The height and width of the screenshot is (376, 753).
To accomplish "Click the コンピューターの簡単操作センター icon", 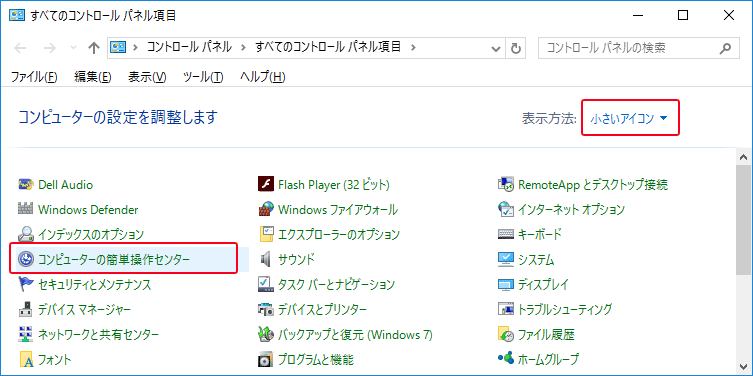I will [x=26, y=259].
